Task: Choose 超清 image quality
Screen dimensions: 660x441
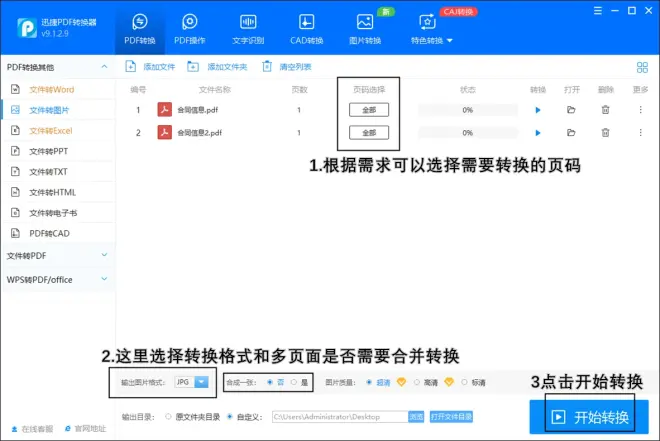Action: click(378, 383)
